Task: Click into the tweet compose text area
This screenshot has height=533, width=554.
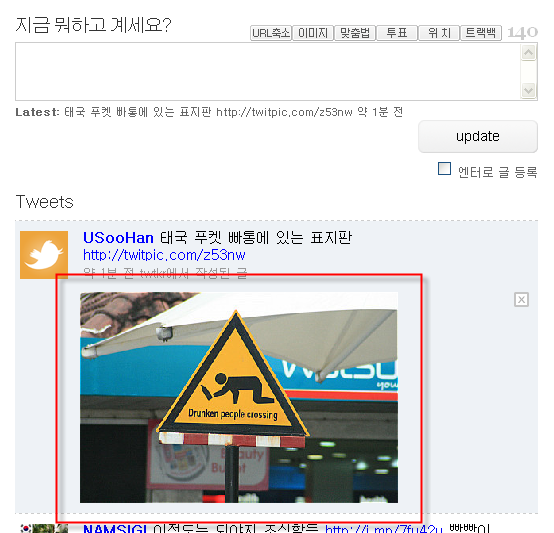Action: point(268,72)
